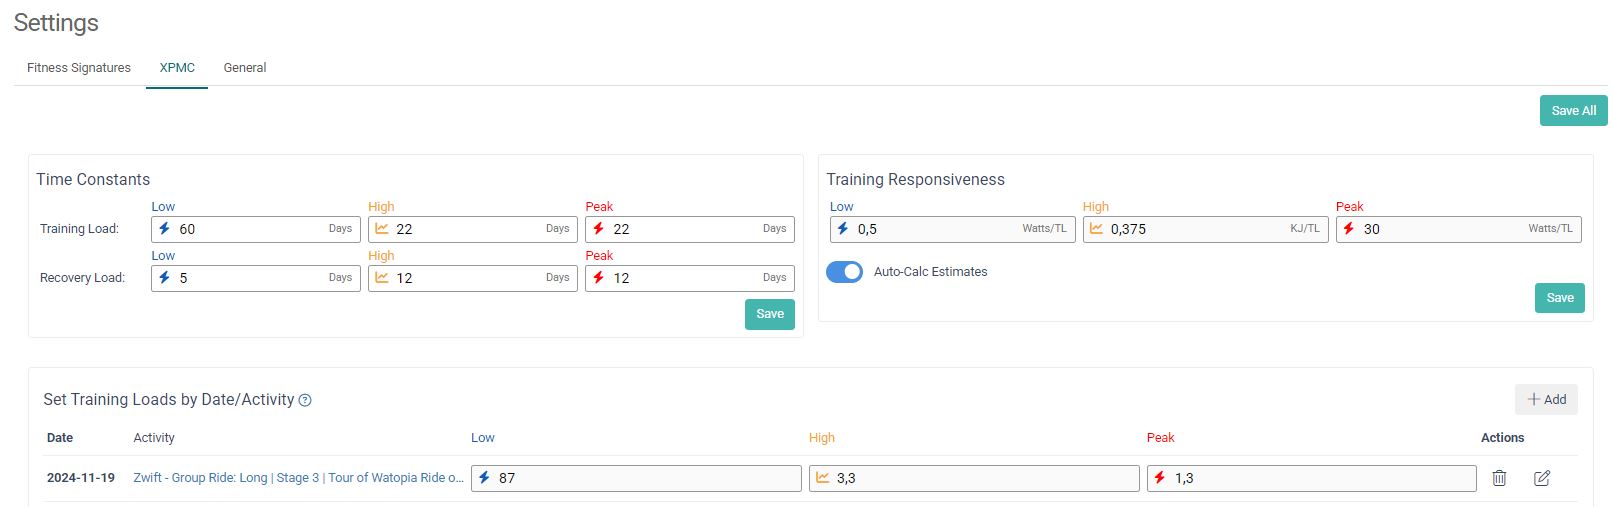Click the help icon beside Set Training Loads
The image size is (1613, 507).
tap(305, 400)
